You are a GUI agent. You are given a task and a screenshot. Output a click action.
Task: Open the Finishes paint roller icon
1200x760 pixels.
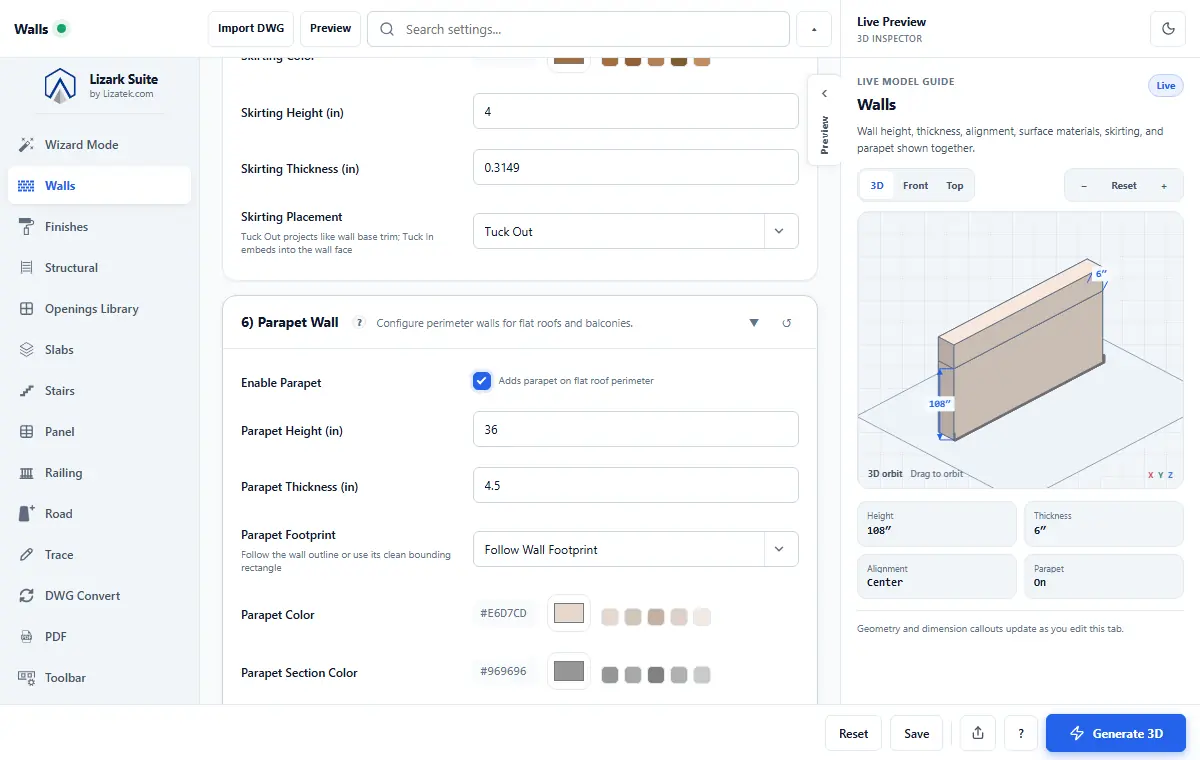[x=27, y=227]
